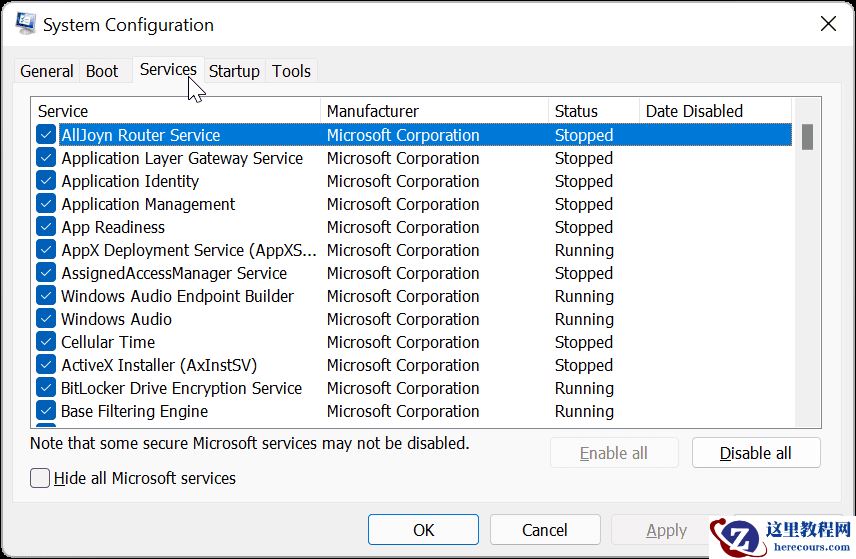
Task: Open the Tools tab
Action: pos(292,71)
